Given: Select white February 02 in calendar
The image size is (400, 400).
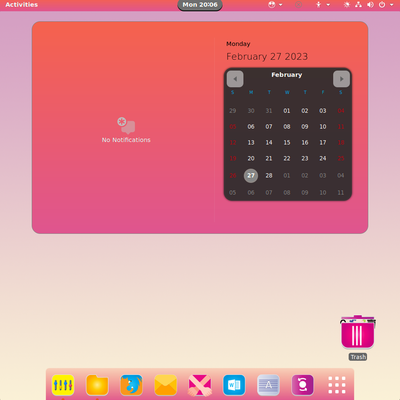Looking at the screenshot, I should (x=305, y=111).
